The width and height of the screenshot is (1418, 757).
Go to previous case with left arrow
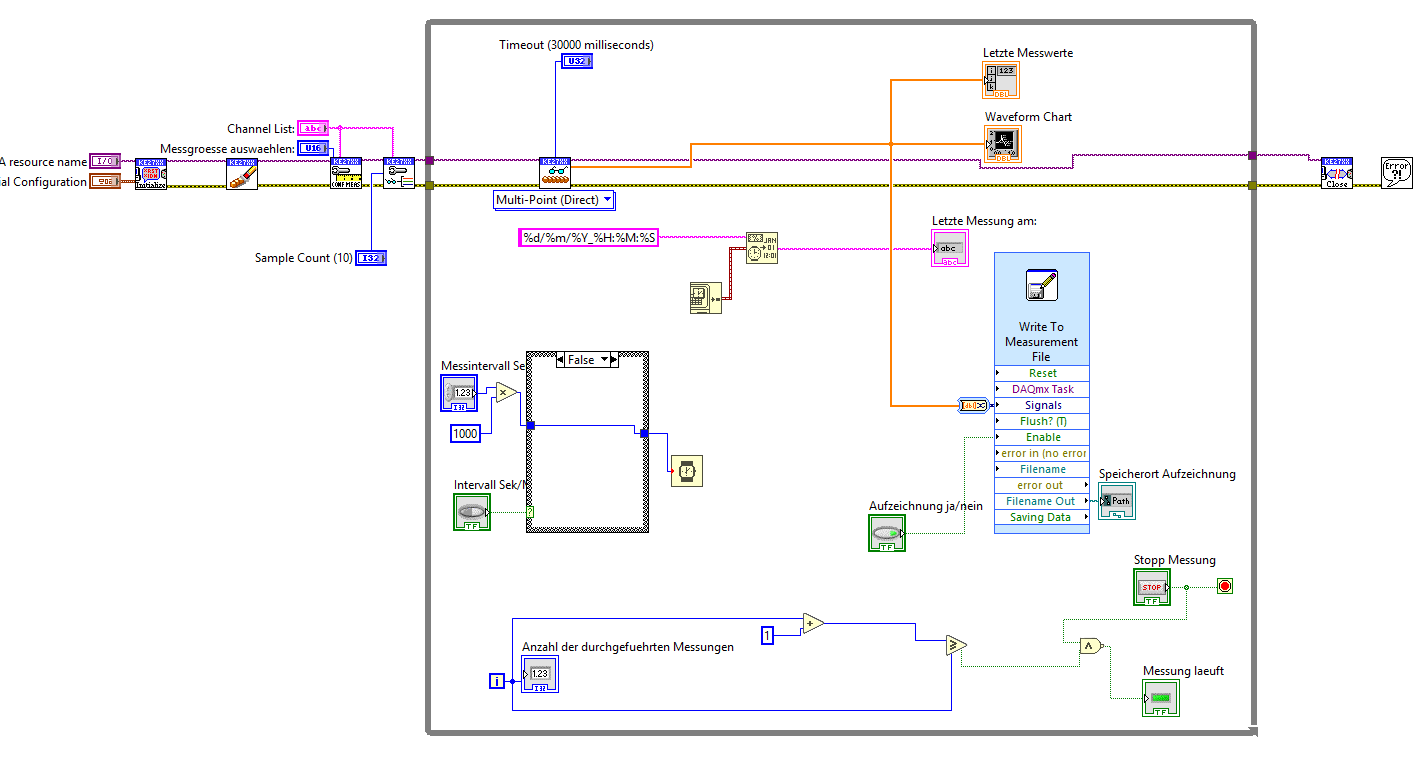coord(561,360)
